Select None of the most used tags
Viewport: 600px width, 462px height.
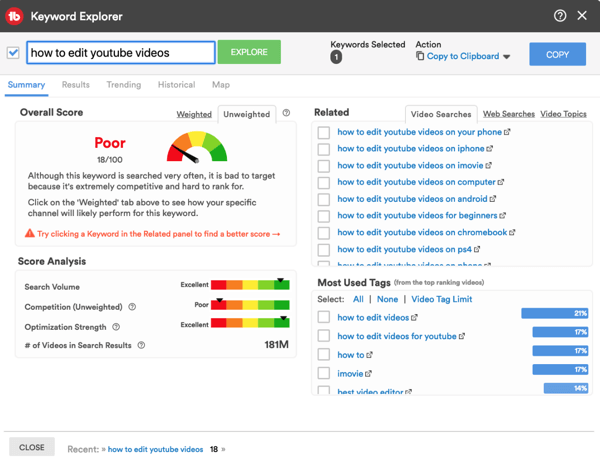tap(387, 299)
